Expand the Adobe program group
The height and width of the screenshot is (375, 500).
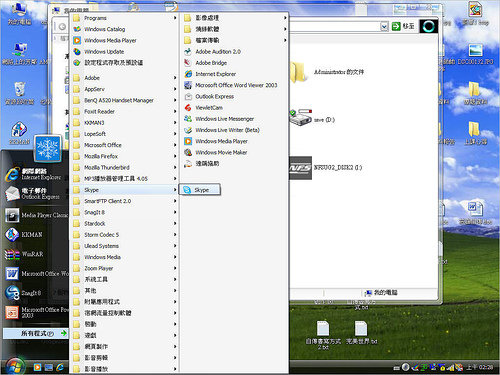124,78
